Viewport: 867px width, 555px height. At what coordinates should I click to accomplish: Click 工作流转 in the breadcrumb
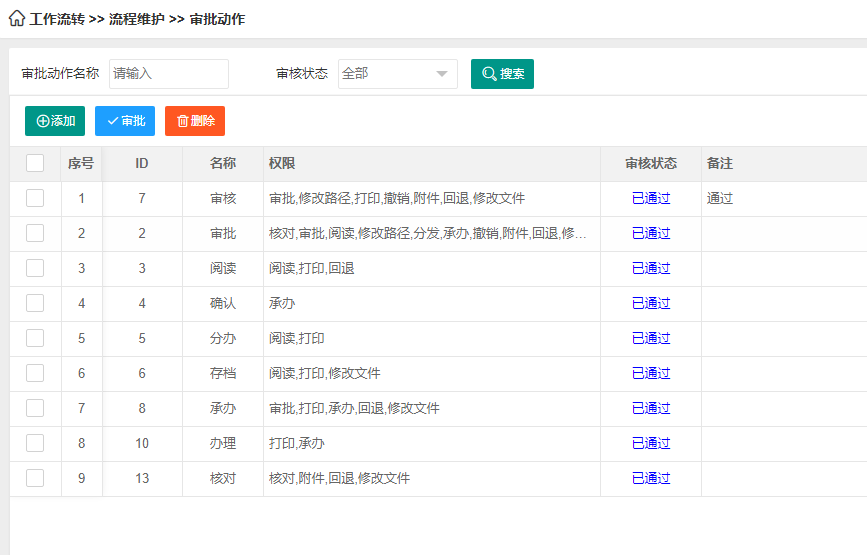(57, 19)
